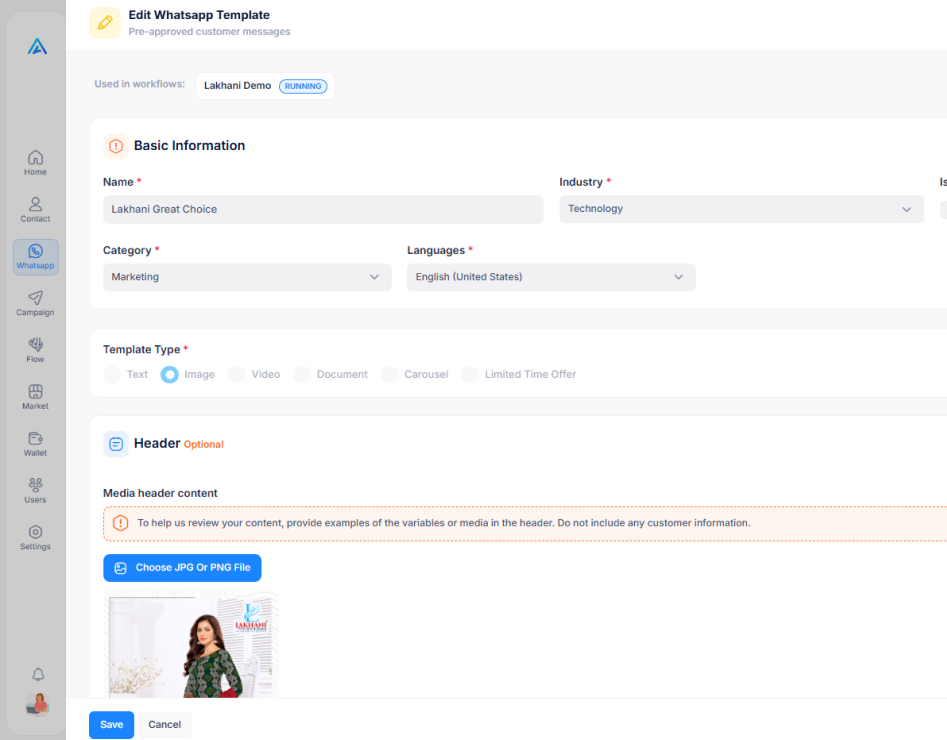Click Choose JPG Or PNG File
Viewport: 947px width, 740px height.
182,568
